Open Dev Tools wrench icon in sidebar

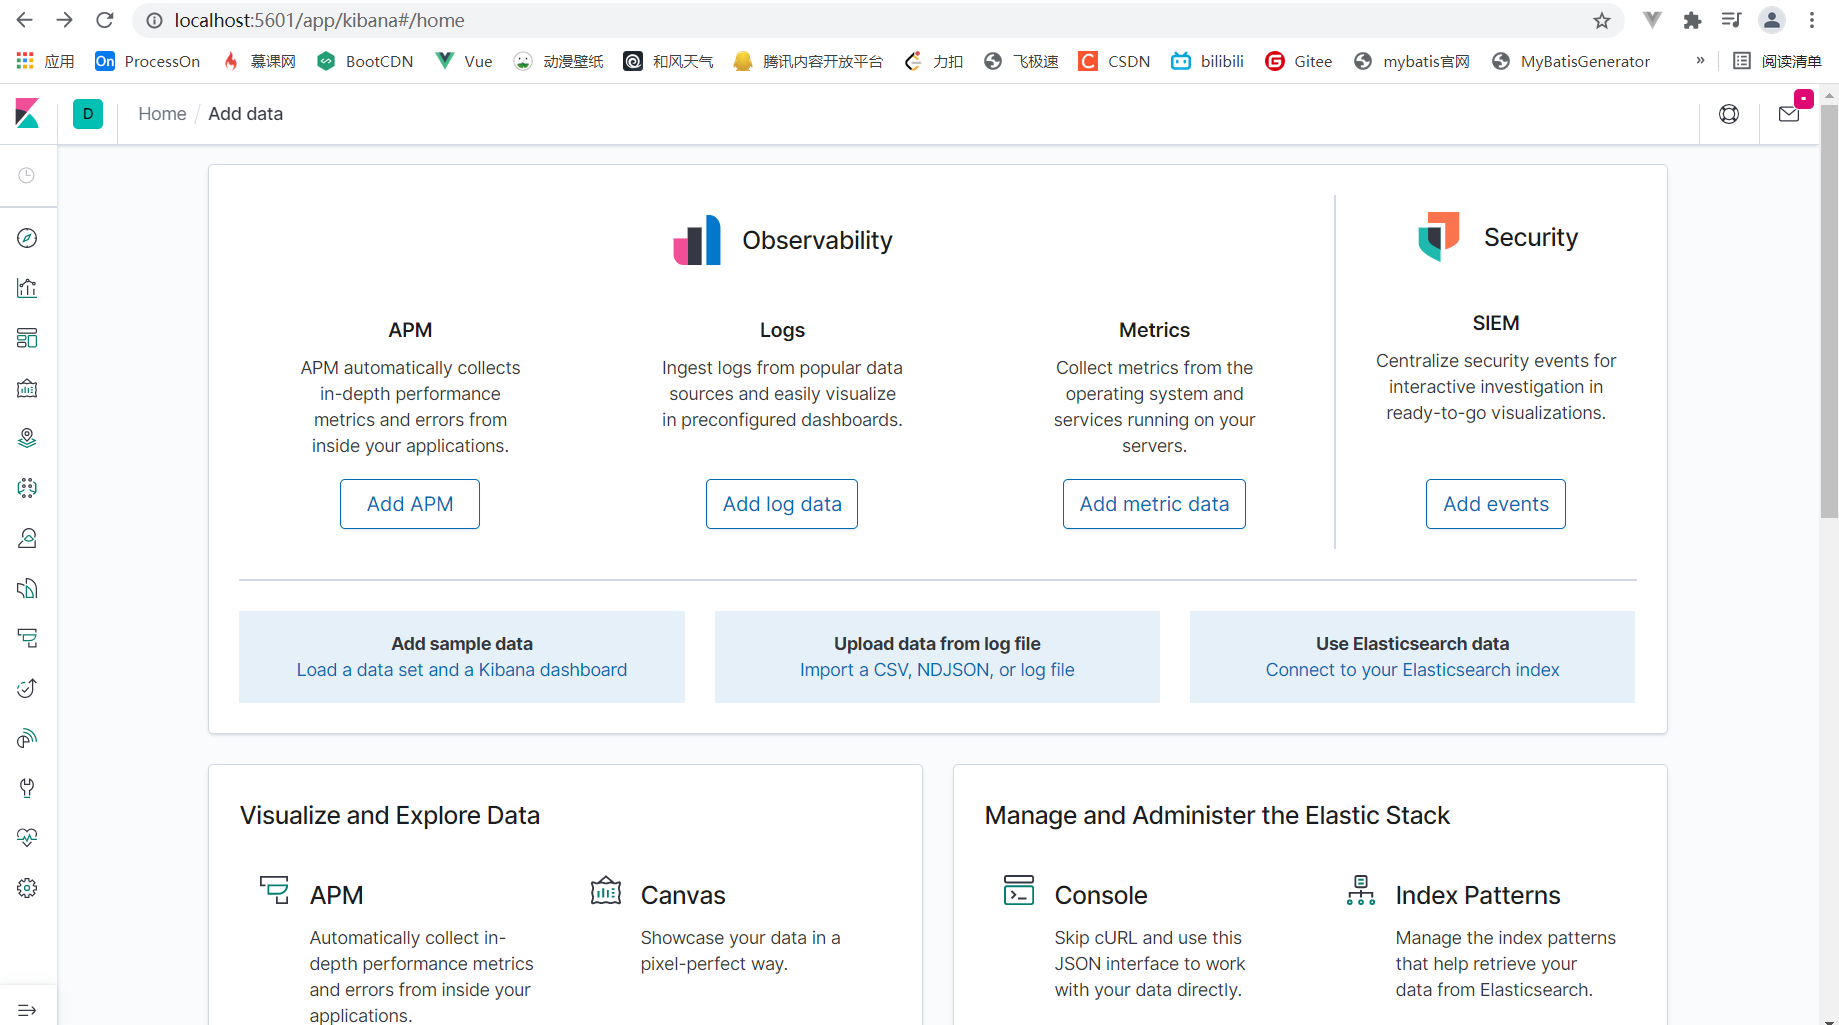tap(27, 788)
